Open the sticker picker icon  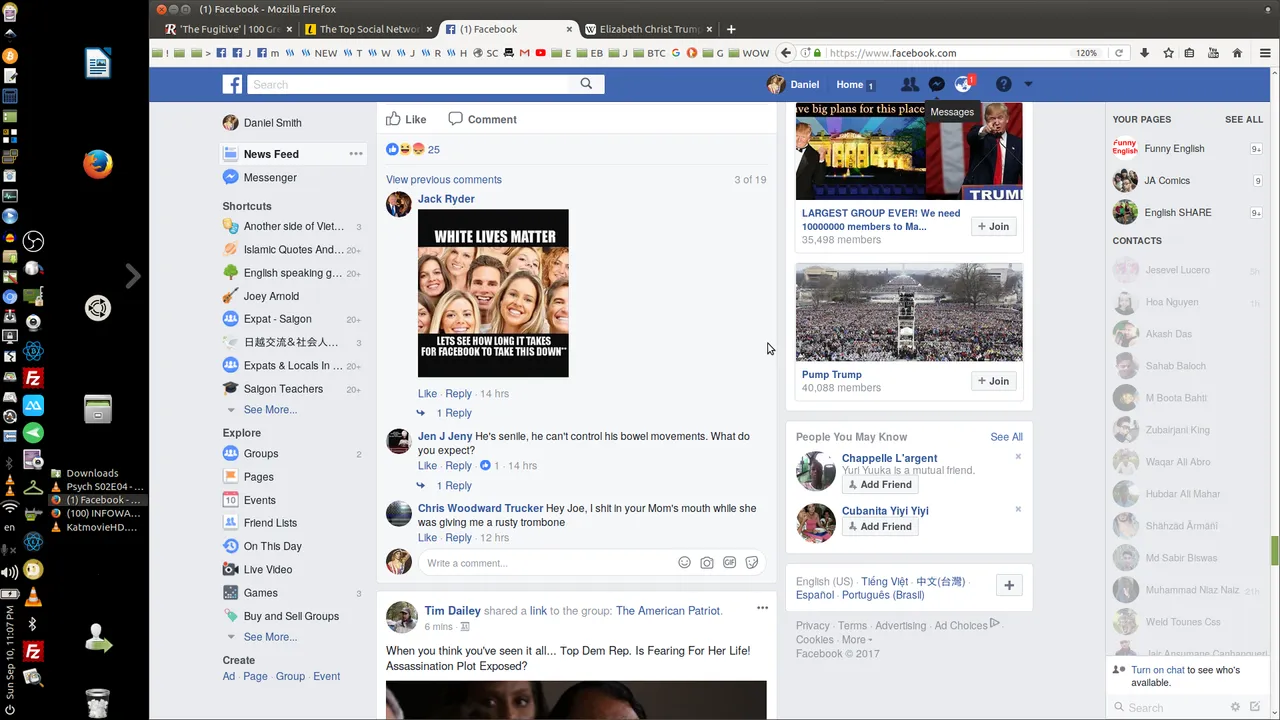tap(752, 563)
